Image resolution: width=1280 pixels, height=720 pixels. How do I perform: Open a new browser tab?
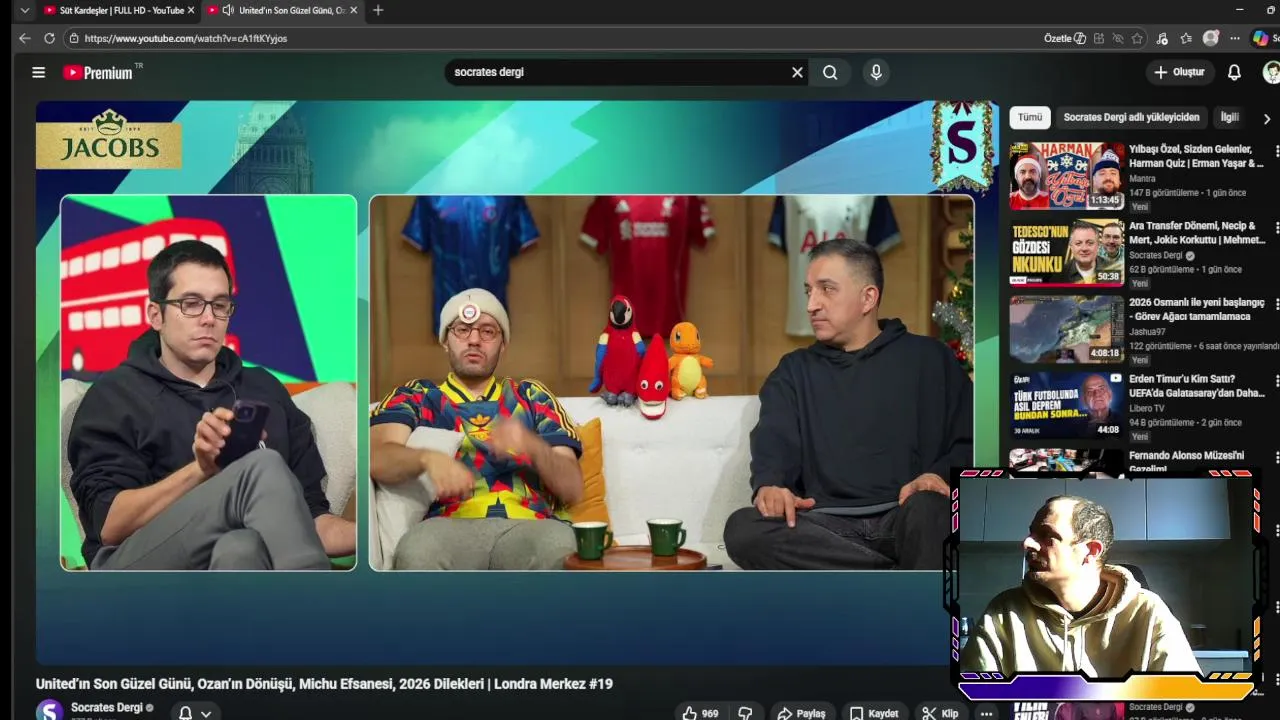tap(377, 10)
